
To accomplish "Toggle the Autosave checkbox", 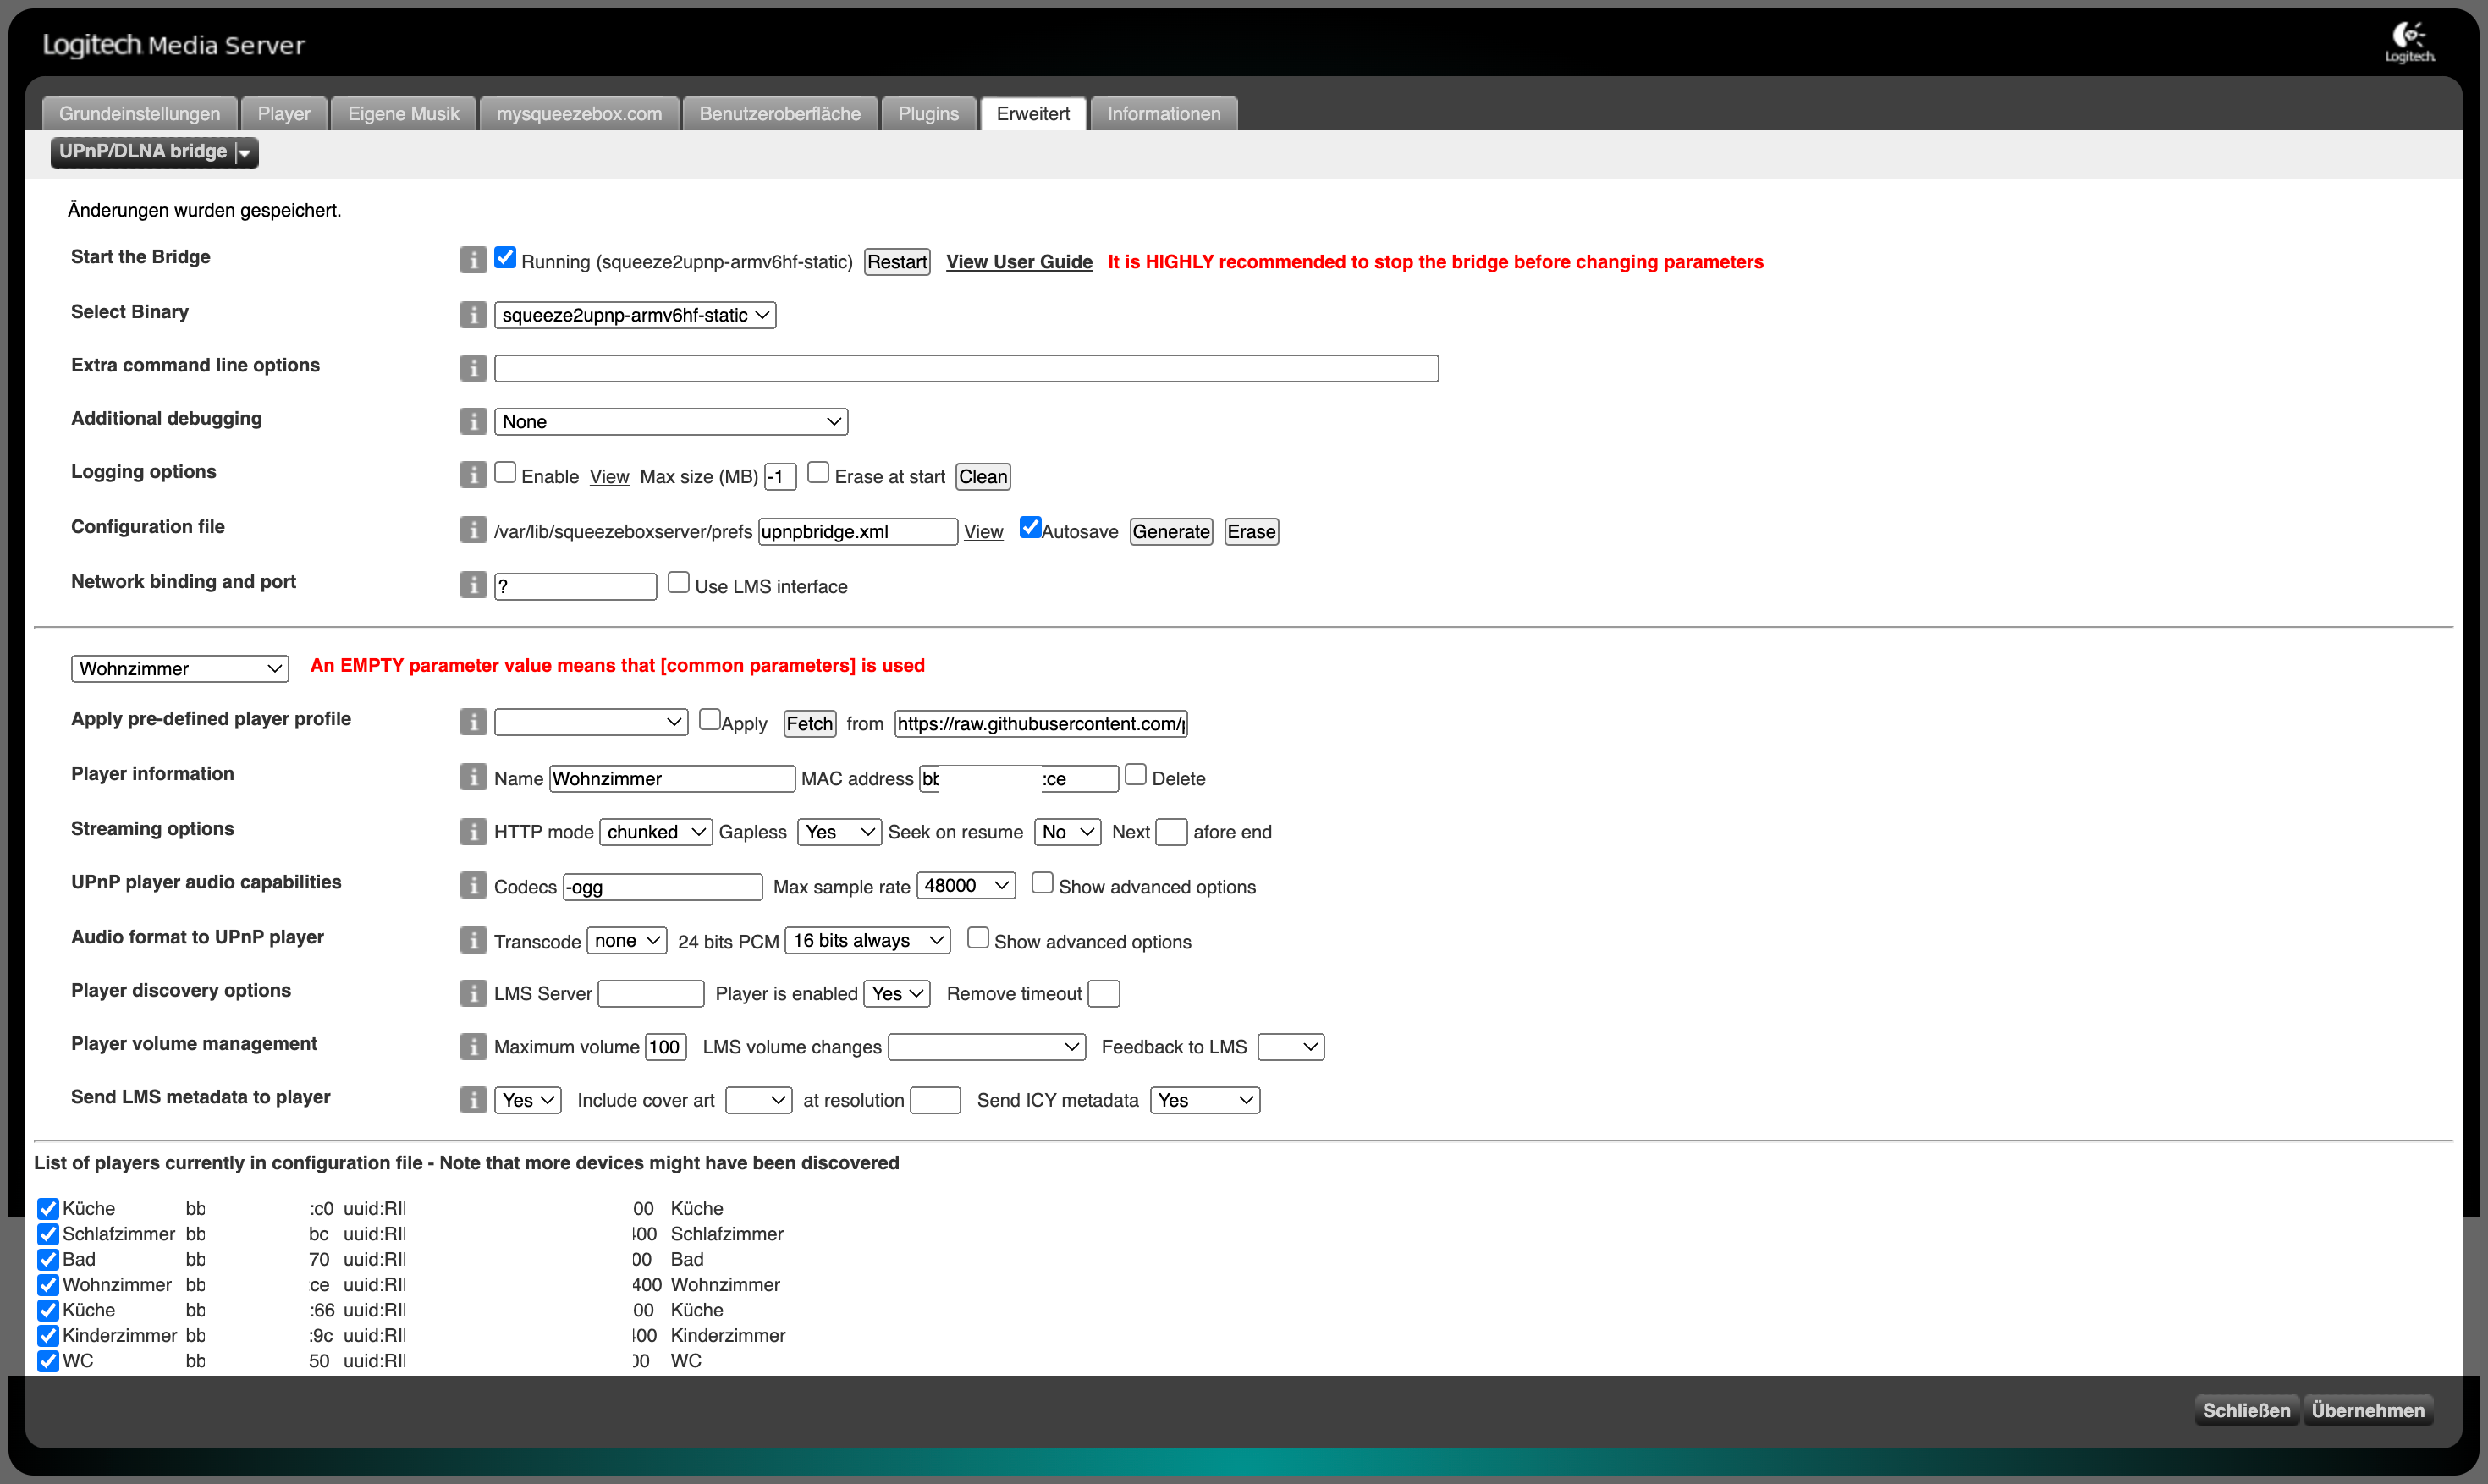I will click(x=1030, y=528).
